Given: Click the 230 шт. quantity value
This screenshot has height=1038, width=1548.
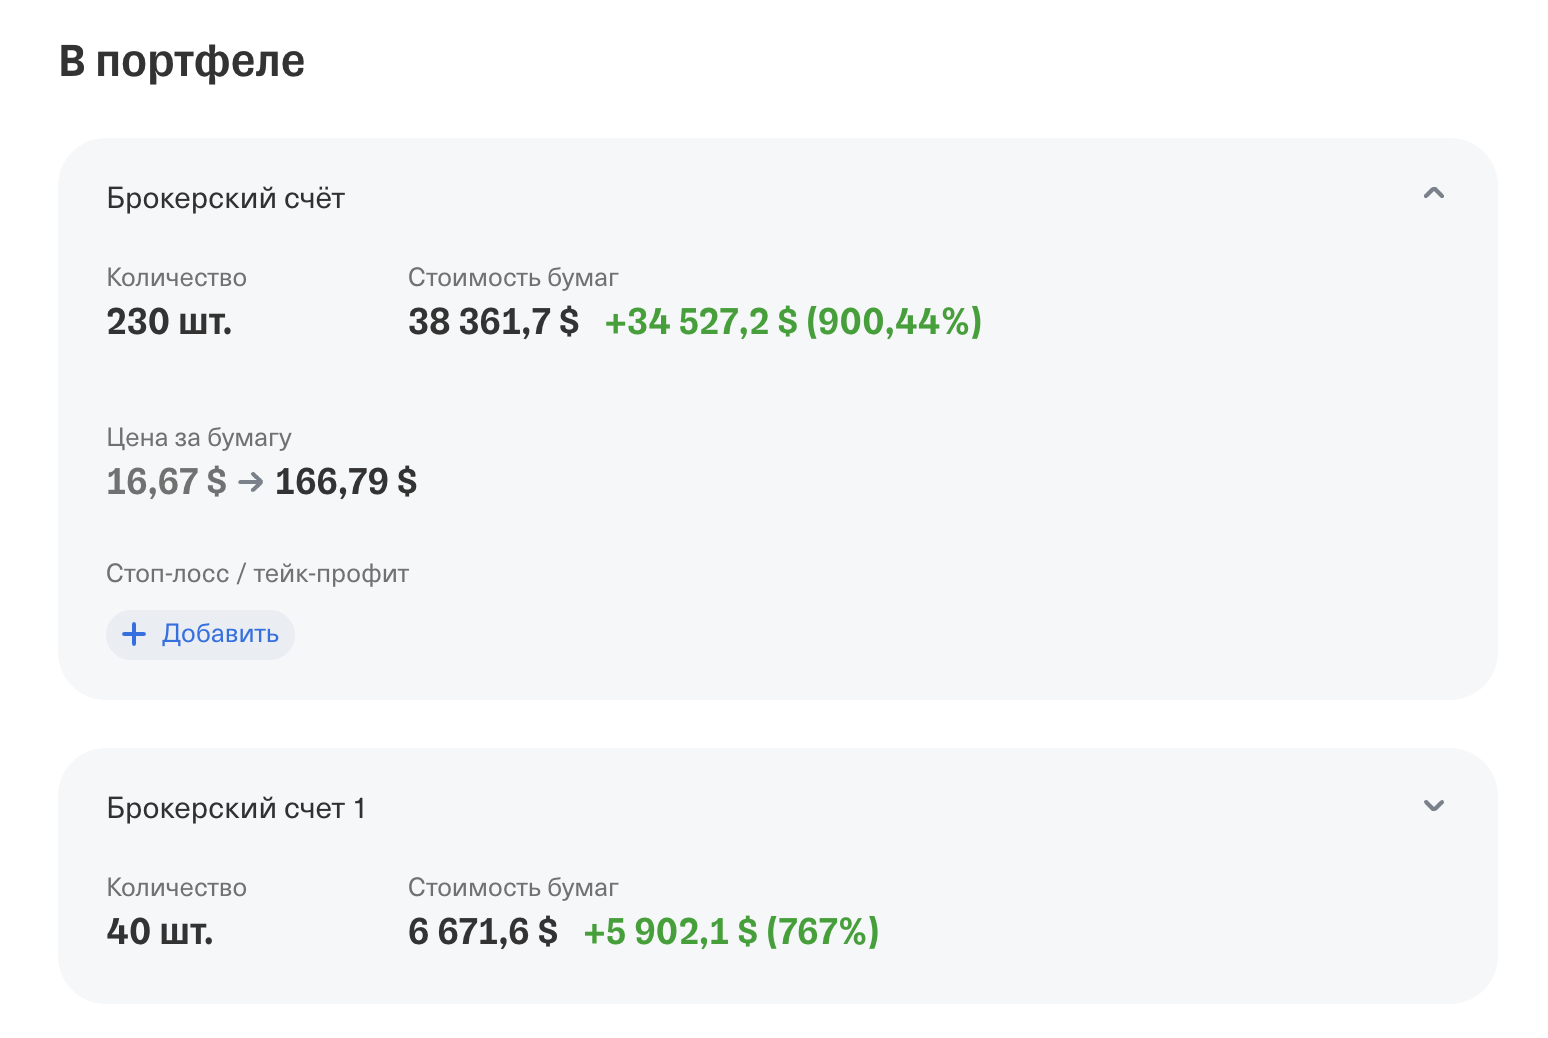Looking at the screenshot, I should [x=169, y=322].
